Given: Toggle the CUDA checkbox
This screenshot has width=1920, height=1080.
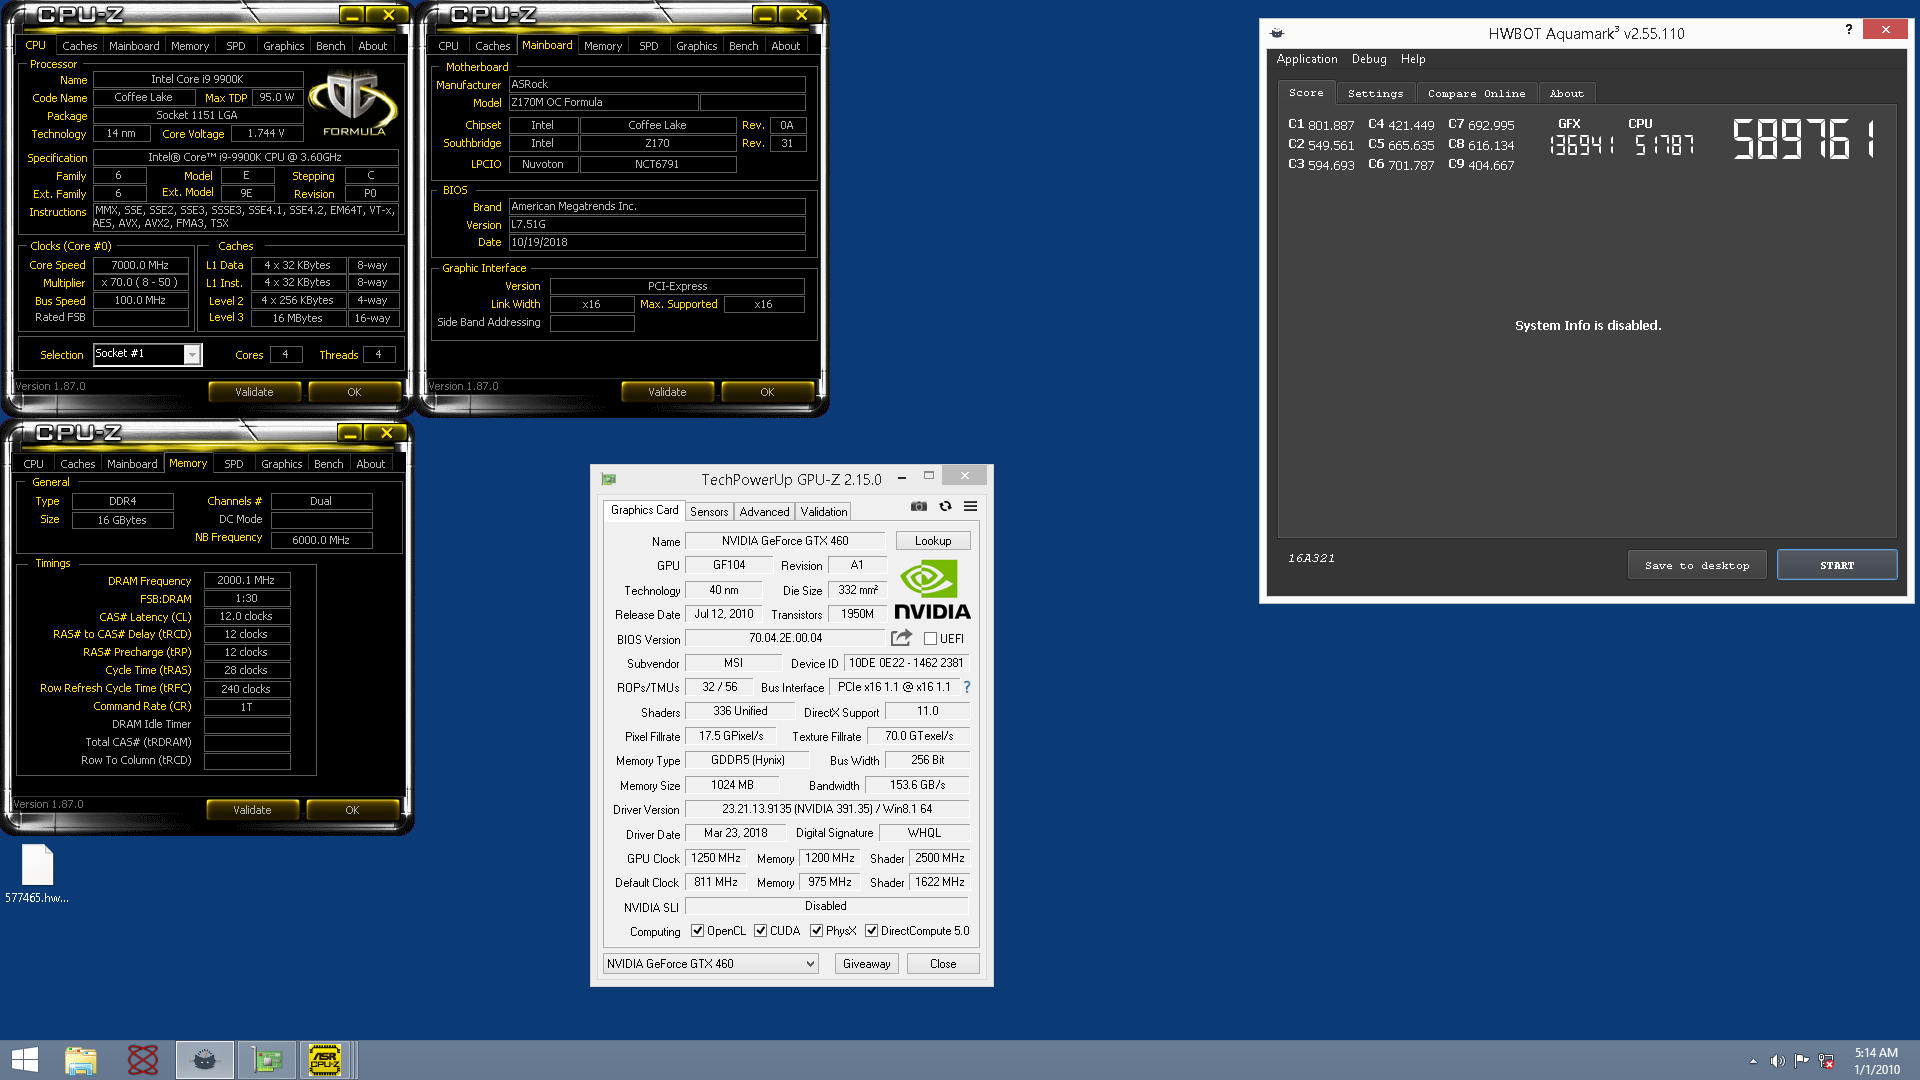Looking at the screenshot, I should (x=760, y=931).
